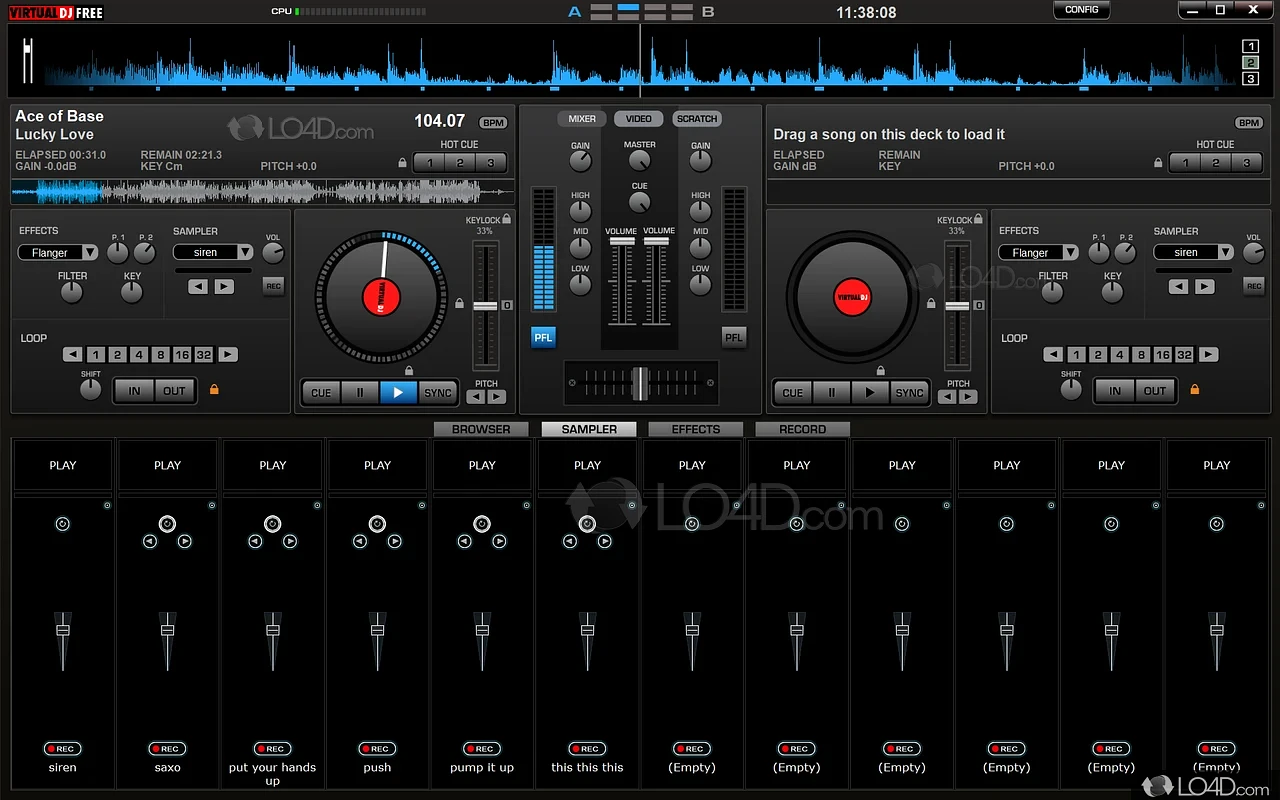1280x800 pixels.
Task: Toggle the left deck hot cue lock
Action: (x=403, y=163)
